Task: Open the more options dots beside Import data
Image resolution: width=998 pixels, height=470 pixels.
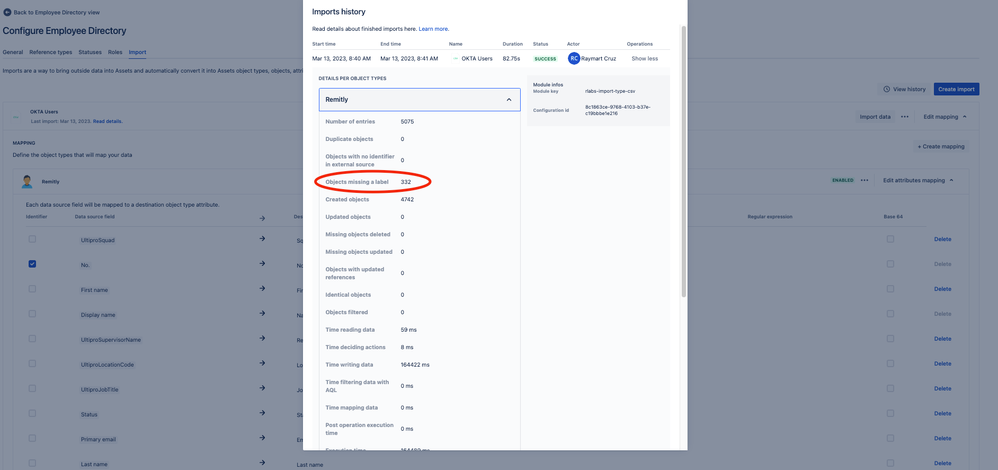Action: pos(904,117)
